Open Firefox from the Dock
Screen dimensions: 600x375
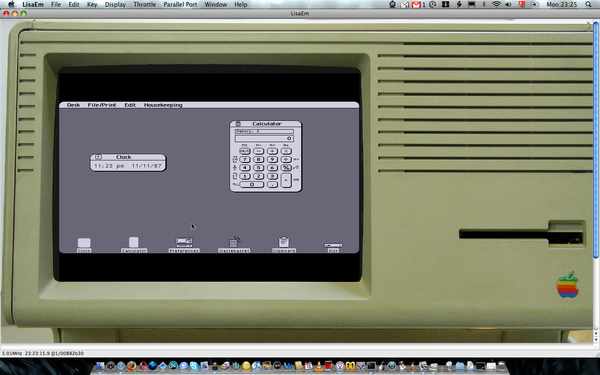[x=132, y=365]
